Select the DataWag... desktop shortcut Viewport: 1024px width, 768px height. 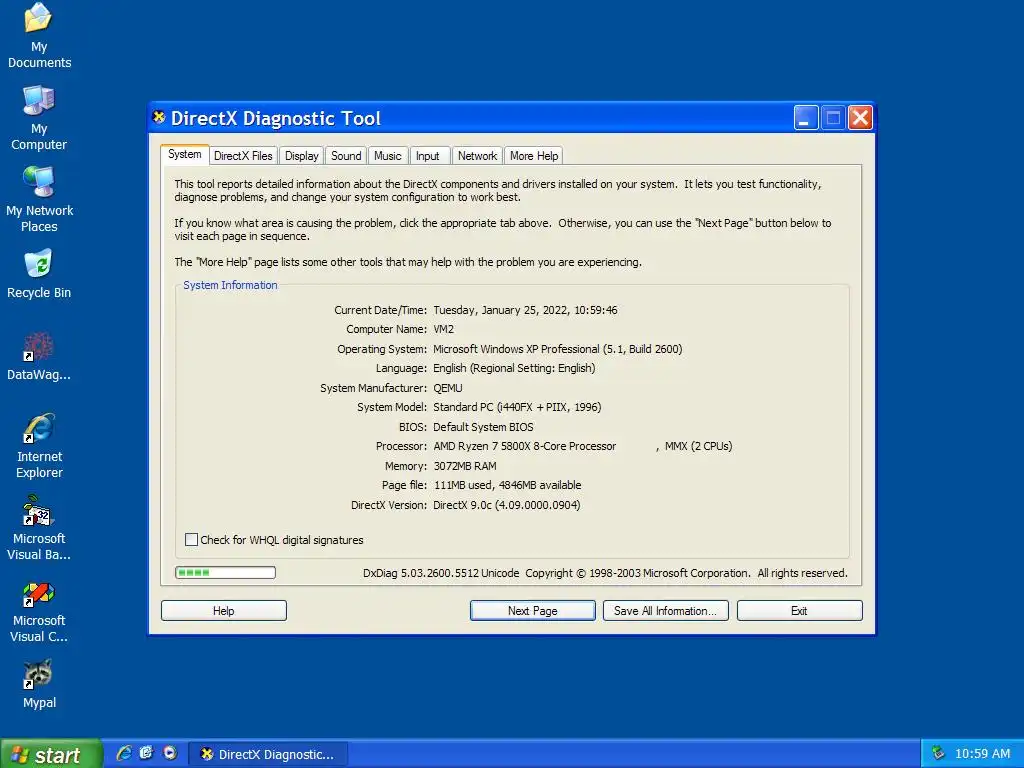(39, 356)
